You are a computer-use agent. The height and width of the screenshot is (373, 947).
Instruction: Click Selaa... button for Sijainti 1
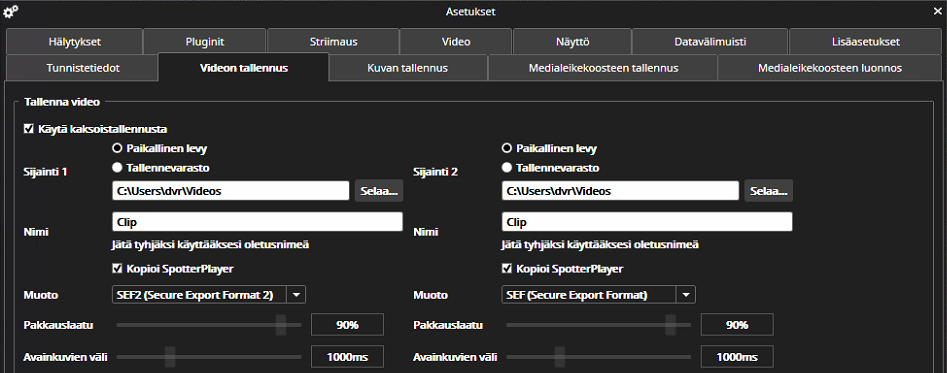tap(379, 191)
